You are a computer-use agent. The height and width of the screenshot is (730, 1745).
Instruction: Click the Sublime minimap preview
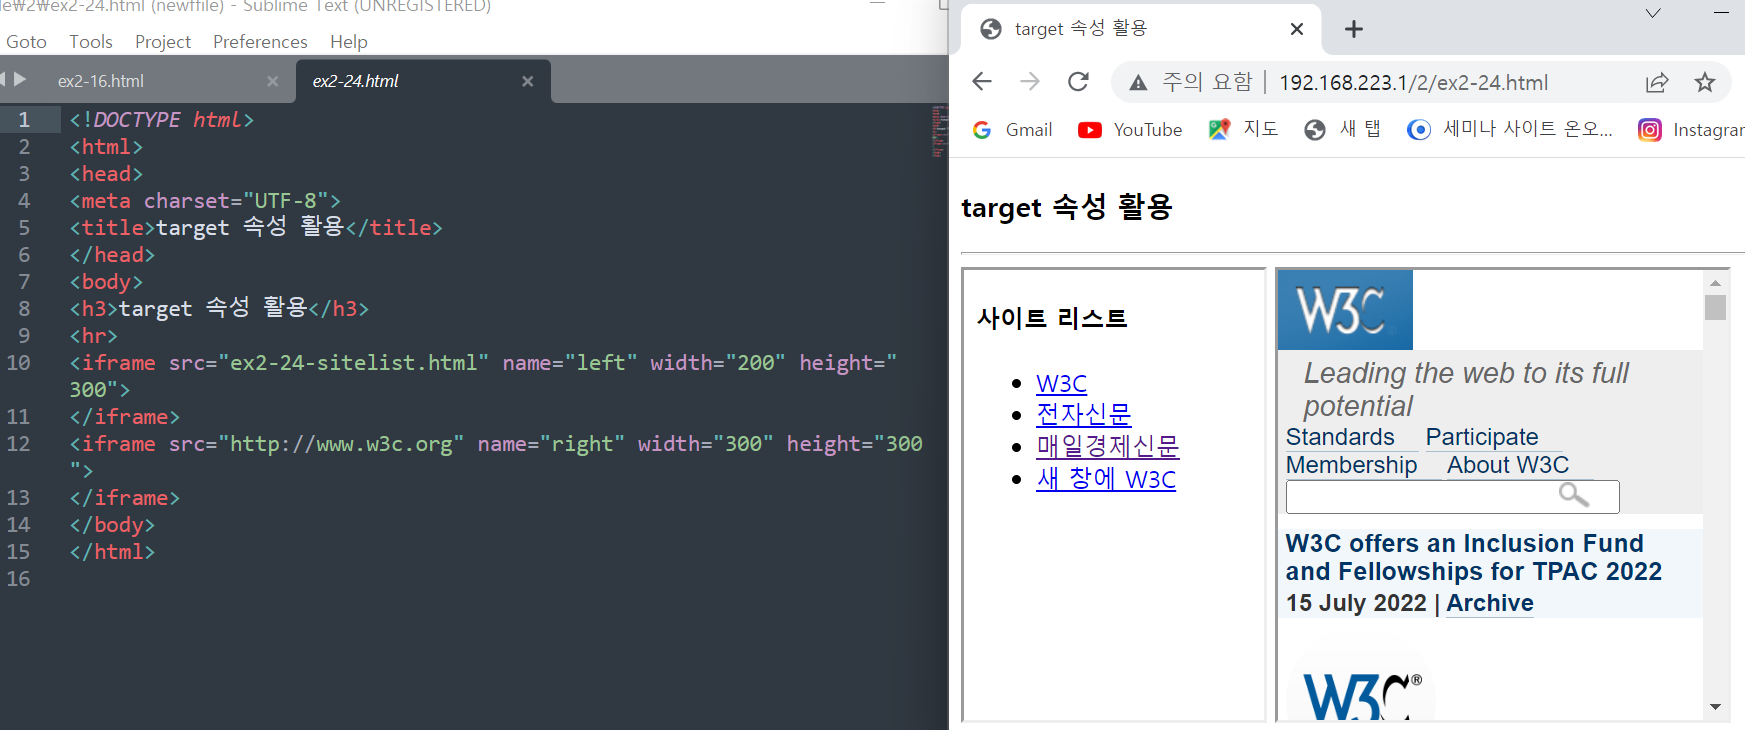pos(939,132)
